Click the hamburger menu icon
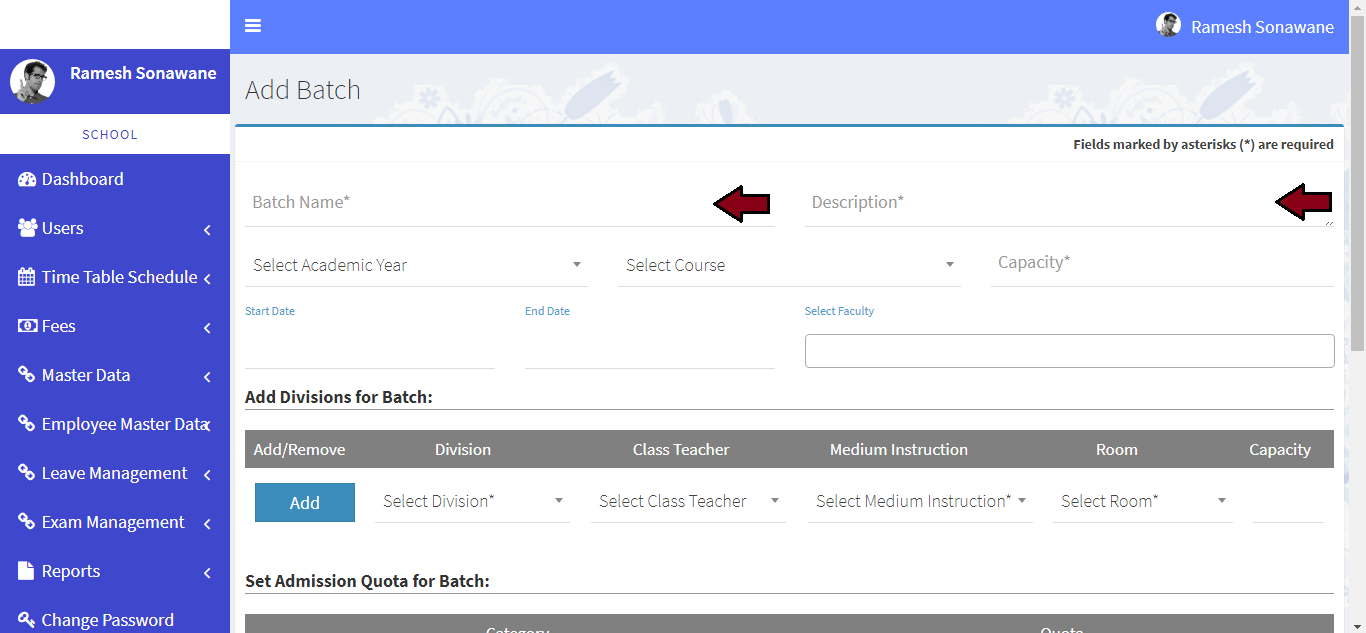 pos(253,26)
